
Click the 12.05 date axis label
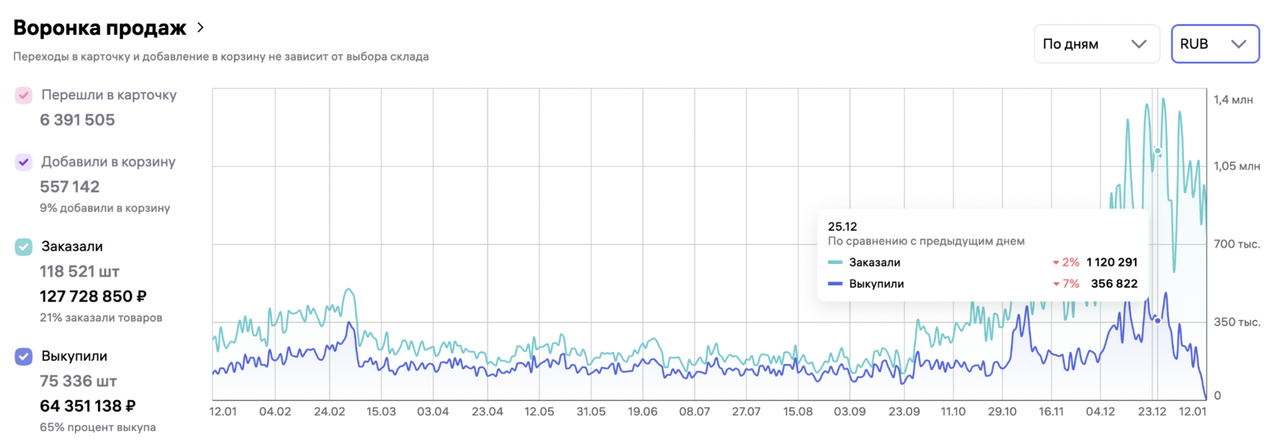pos(539,411)
